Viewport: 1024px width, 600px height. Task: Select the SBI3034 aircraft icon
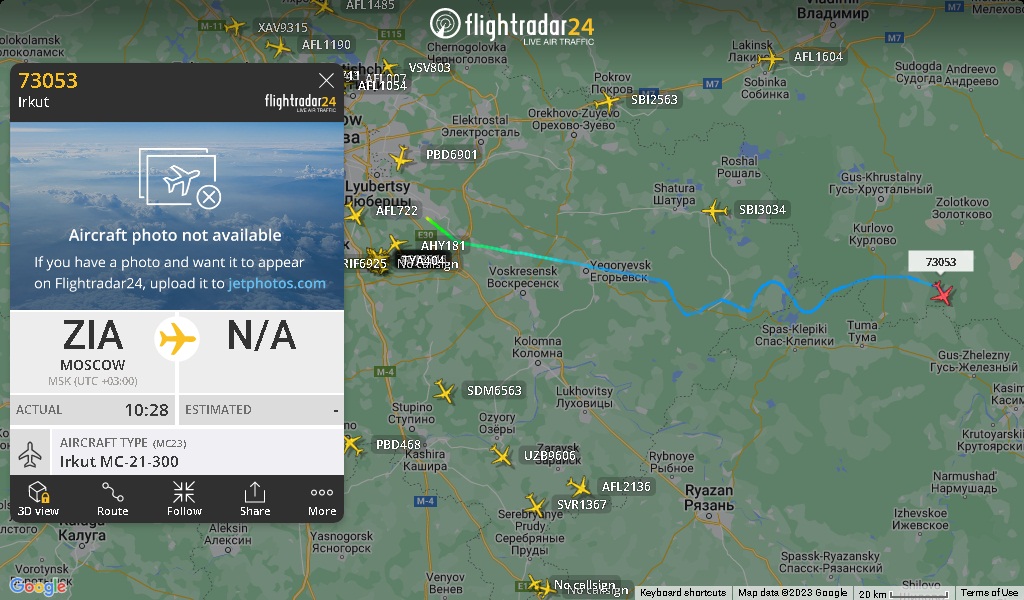(715, 211)
